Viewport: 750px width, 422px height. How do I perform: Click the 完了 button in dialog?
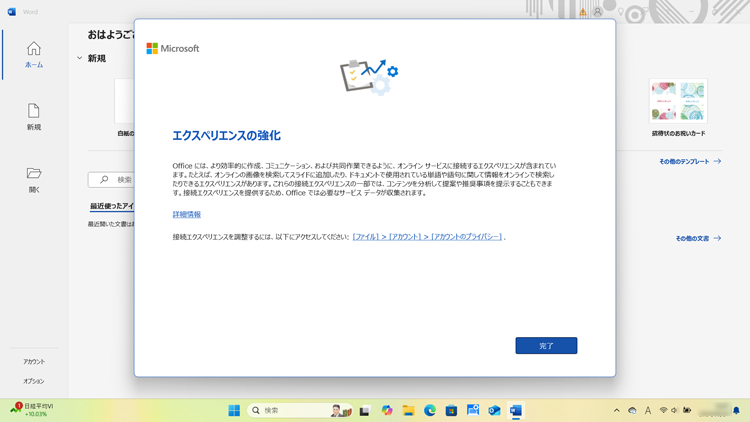pos(546,346)
